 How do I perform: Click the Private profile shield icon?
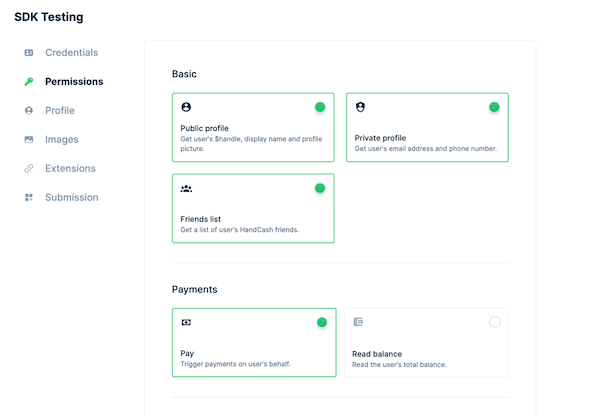[360, 107]
